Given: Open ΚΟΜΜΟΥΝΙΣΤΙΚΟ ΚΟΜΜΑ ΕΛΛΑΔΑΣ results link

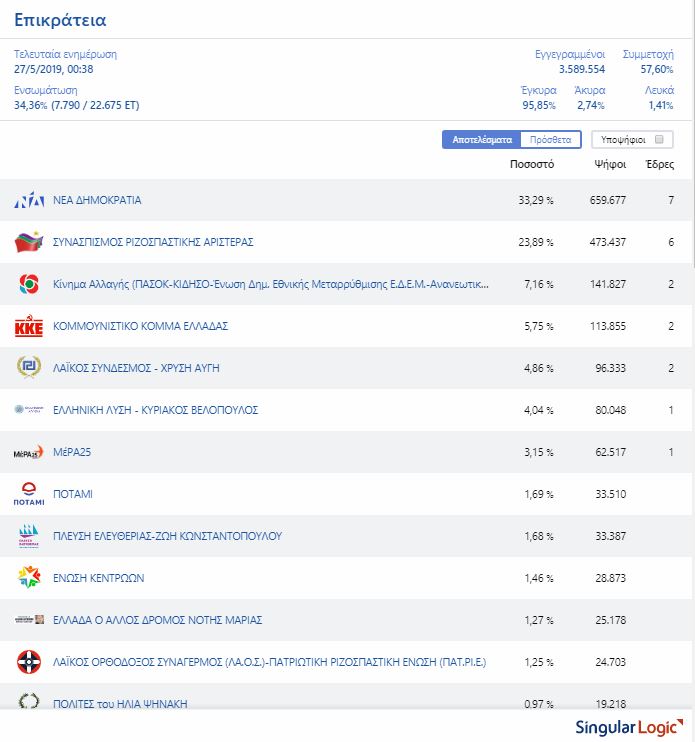Looking at the screenshot, I should [141, 326].
